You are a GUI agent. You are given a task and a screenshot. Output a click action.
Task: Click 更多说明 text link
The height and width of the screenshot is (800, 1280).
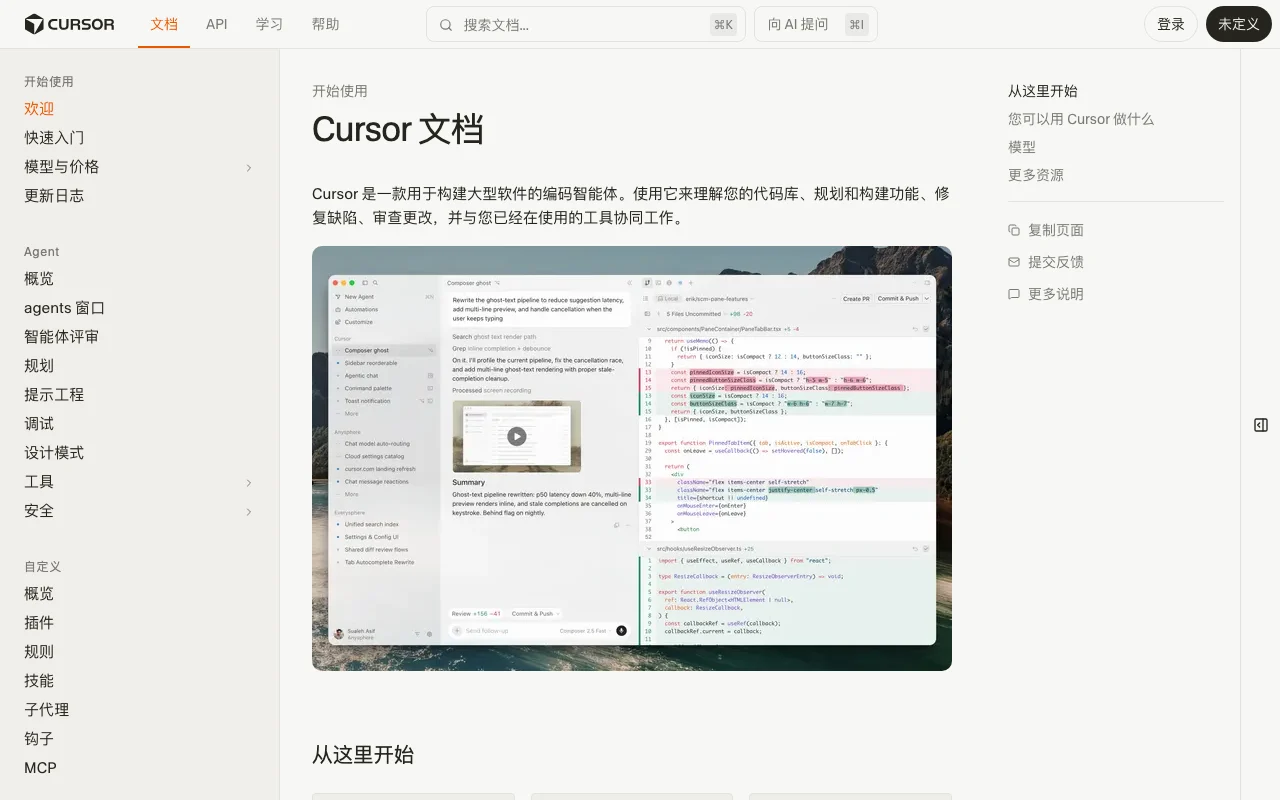[1056, 294]
